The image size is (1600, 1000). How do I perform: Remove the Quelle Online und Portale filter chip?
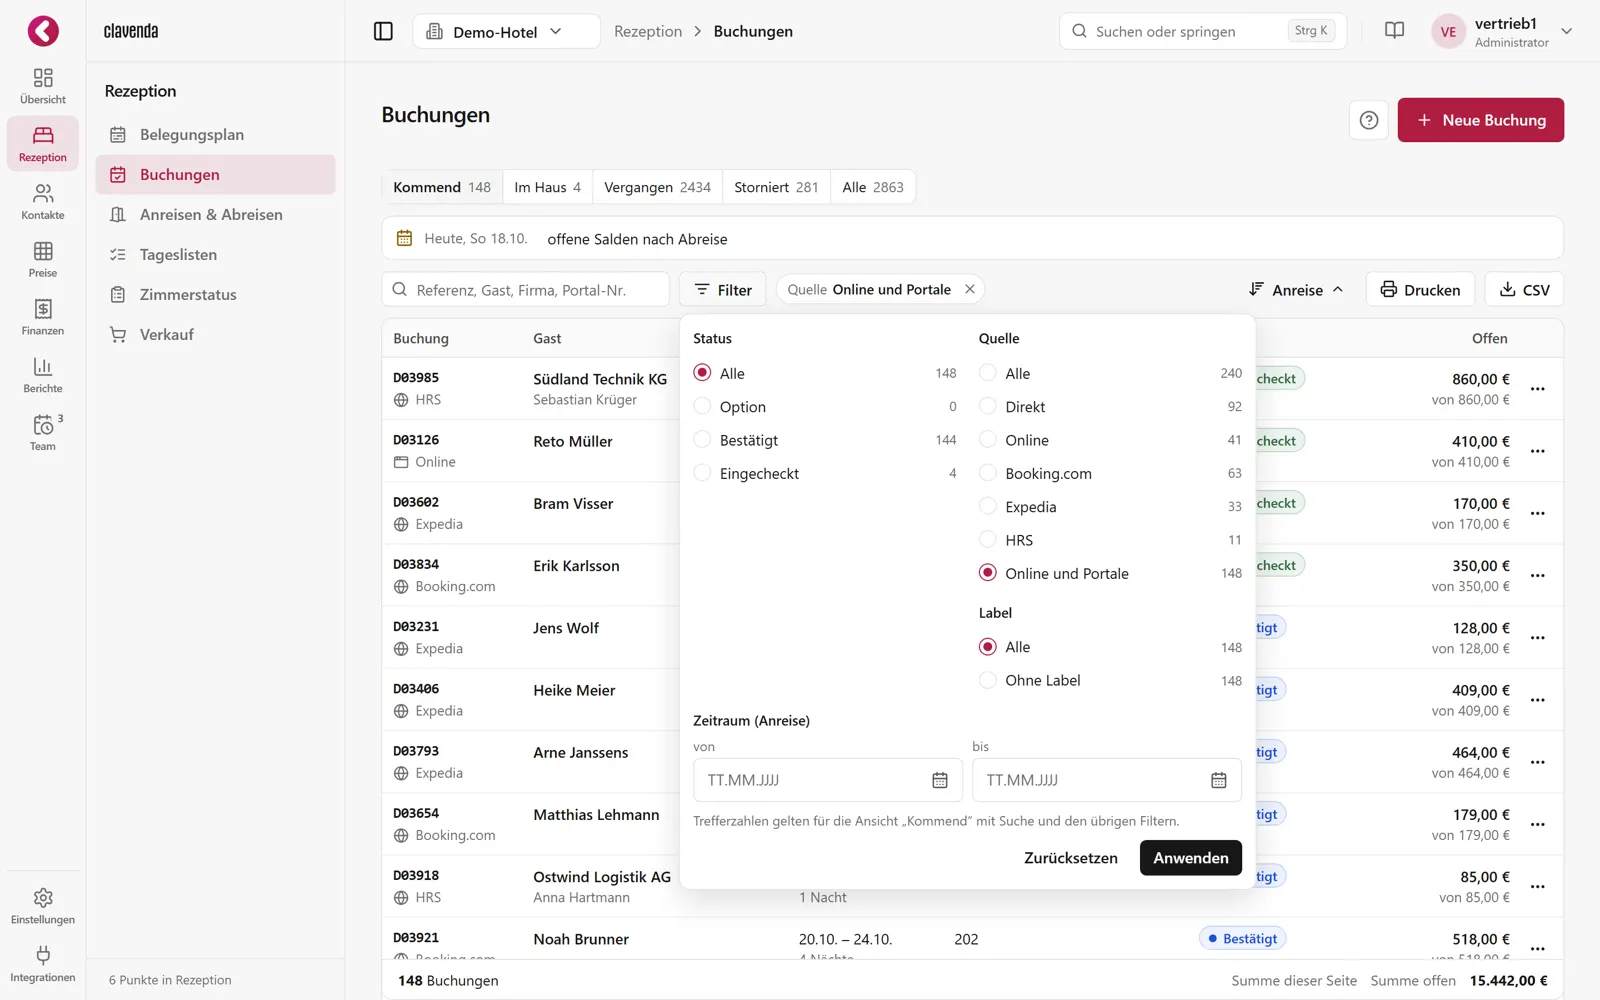969,289
